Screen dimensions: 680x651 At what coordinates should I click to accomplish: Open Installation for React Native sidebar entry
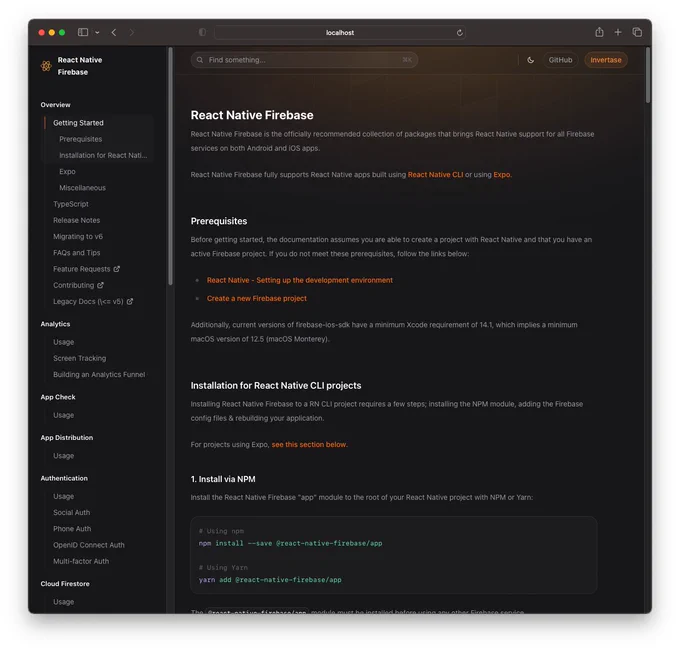103,155
